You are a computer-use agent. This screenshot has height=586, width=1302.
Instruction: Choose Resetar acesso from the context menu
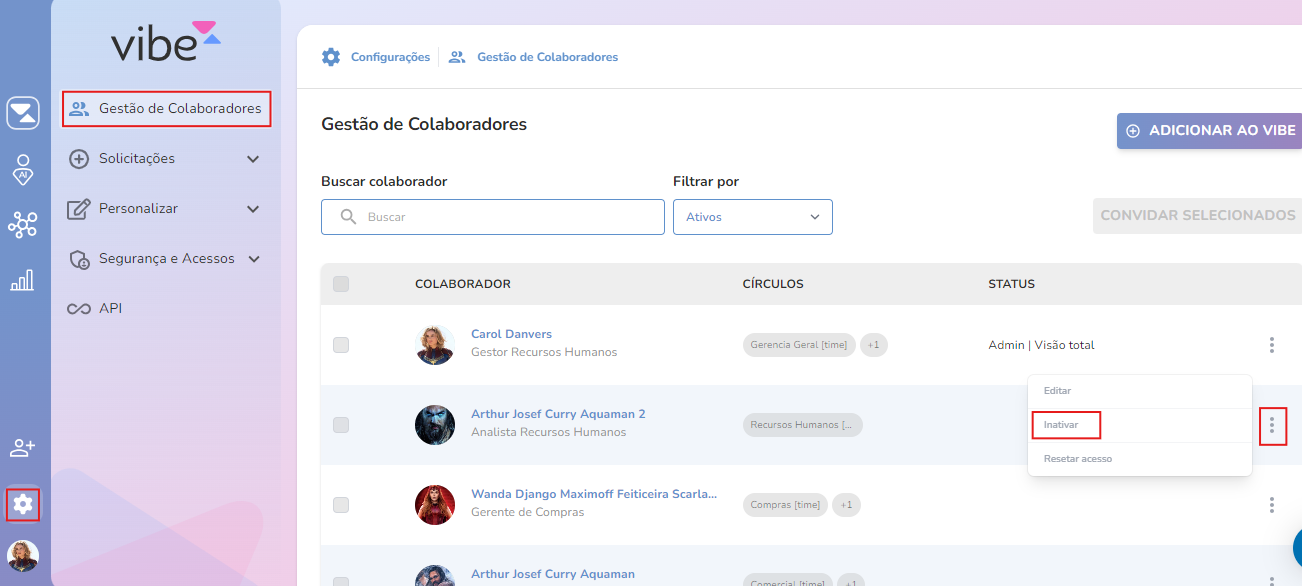[1140, 459]
